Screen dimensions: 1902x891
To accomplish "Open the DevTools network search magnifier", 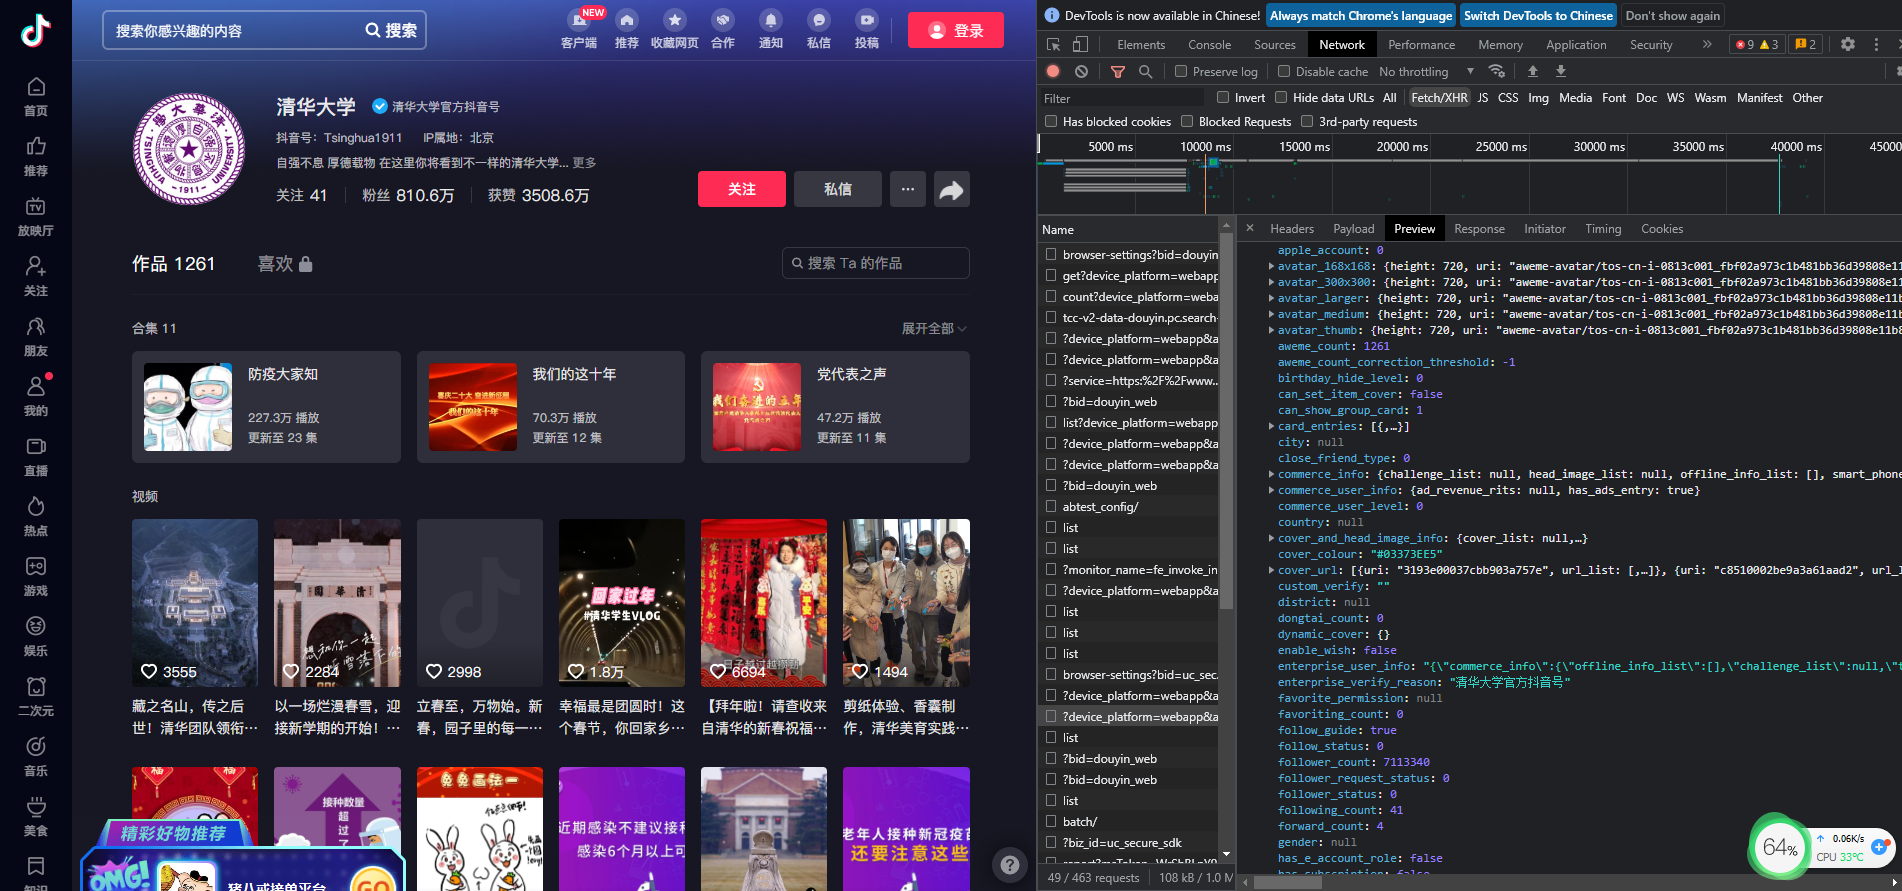I will 1146,71.
